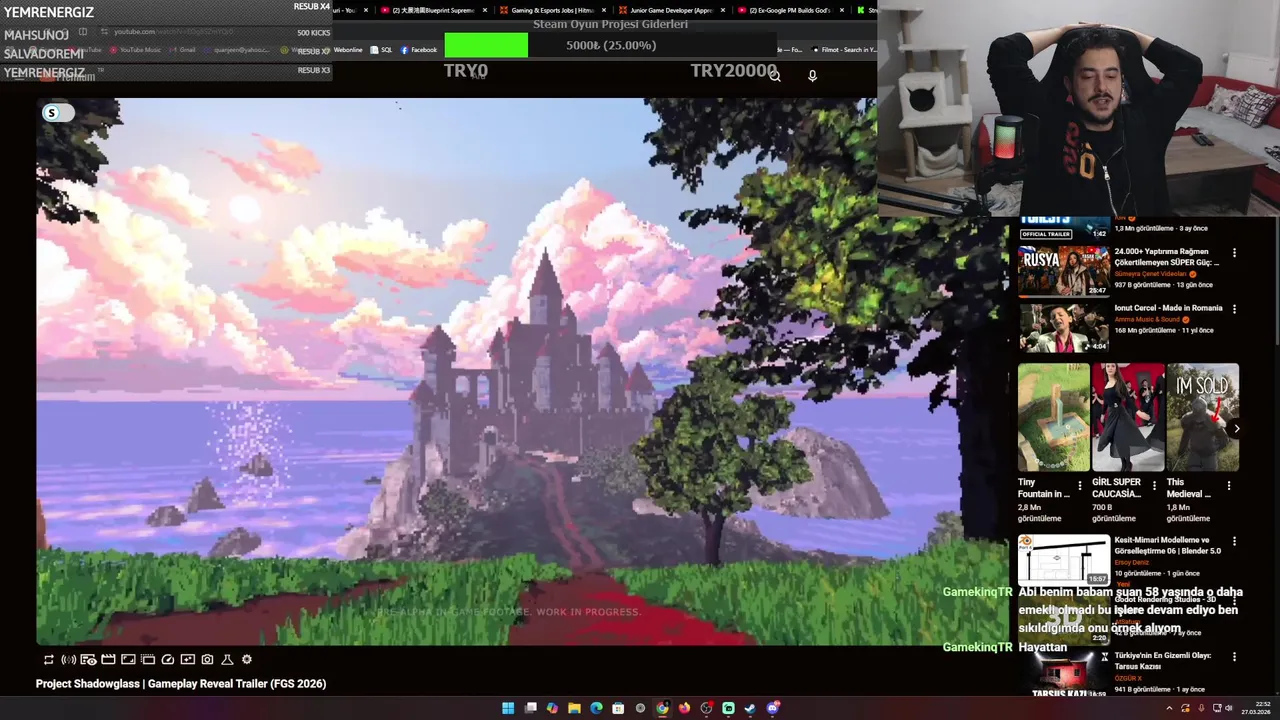Click the Project Shadowglass video title
The image size is (1280, 720).
[181, 684]
